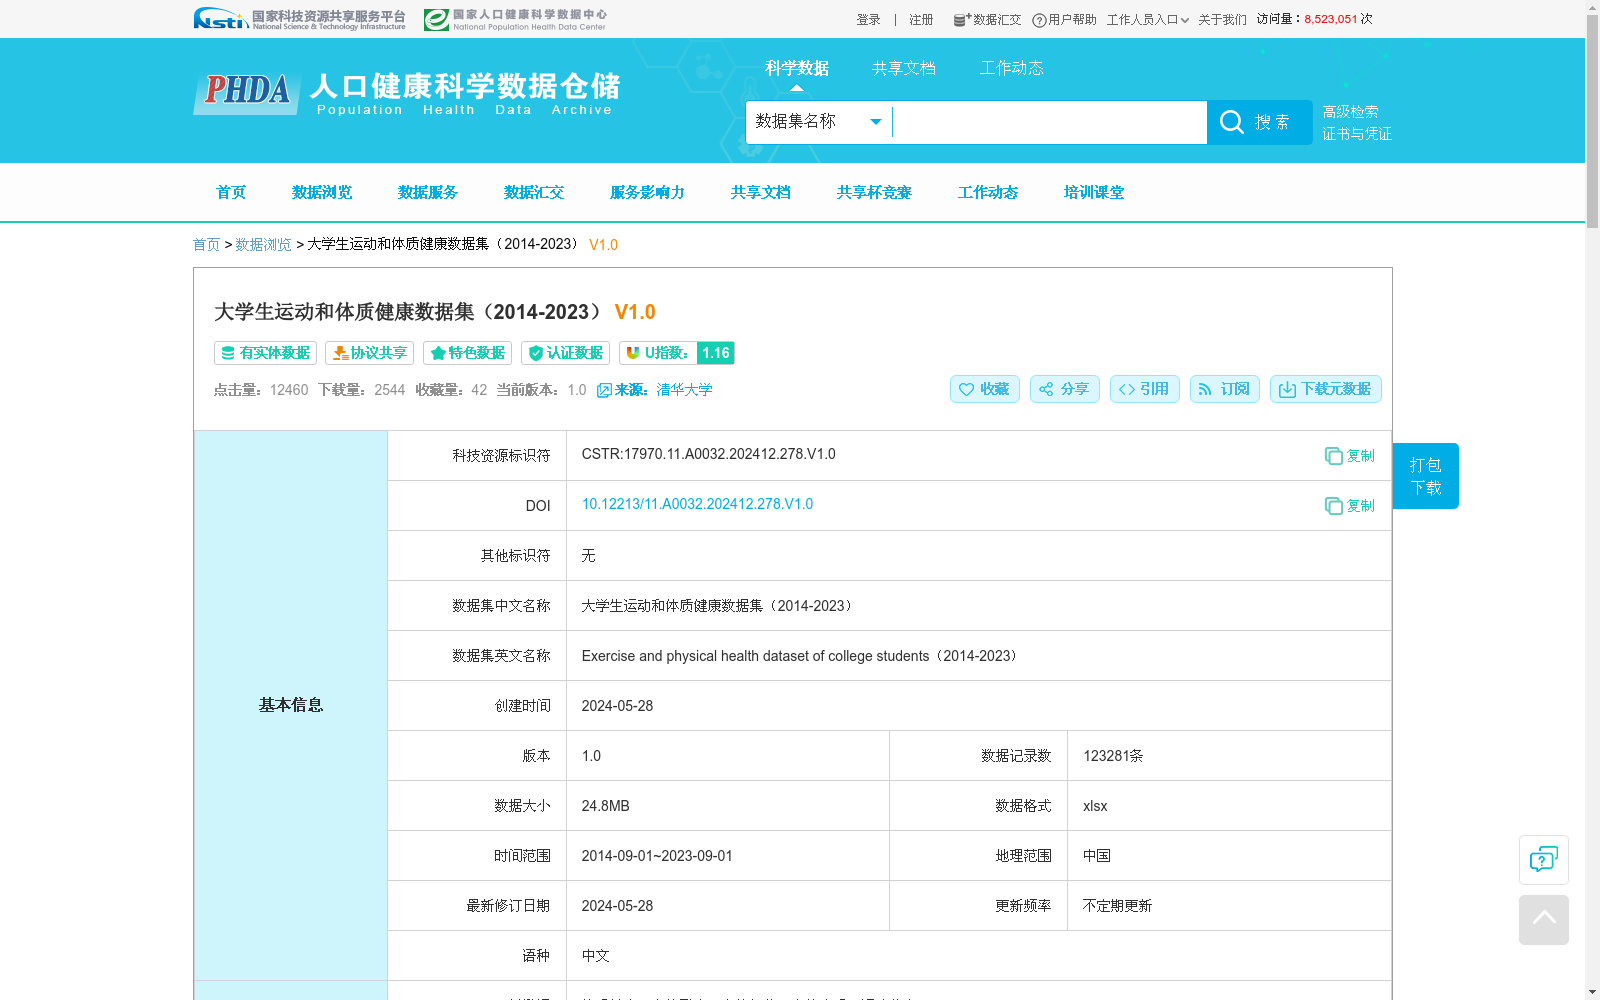Image resolution: width=1600 pixels, height=1000 pixels.
Task: Click the 24.8MB data size value
Action: pos(605,806)
